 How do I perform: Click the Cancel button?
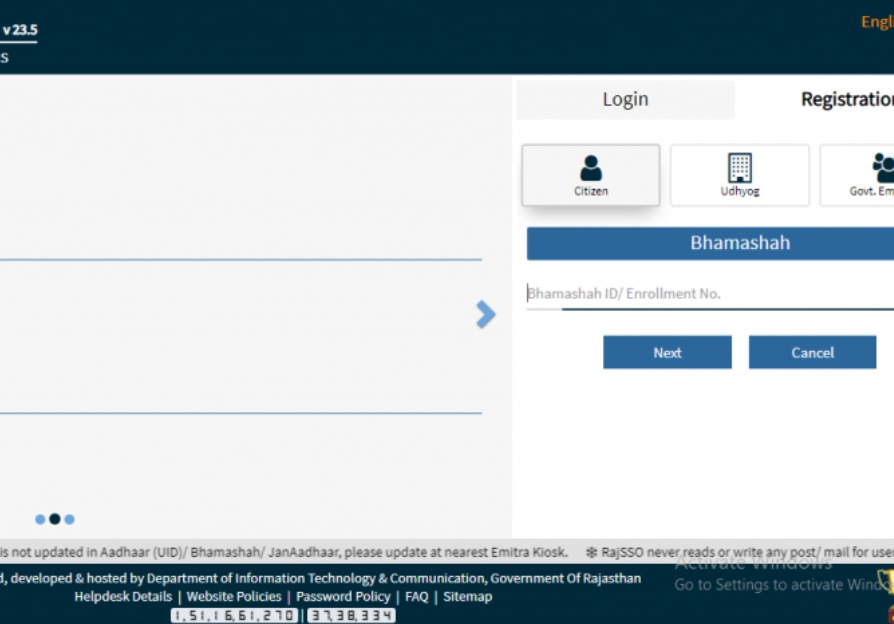click(x=812, y=352)
